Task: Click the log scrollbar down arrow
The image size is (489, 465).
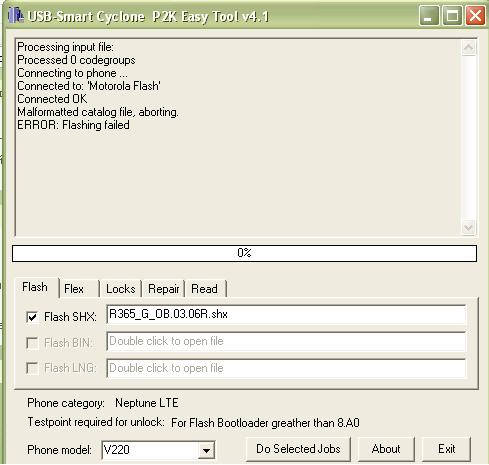Action: pyautogui.click(x=469, y=228)
